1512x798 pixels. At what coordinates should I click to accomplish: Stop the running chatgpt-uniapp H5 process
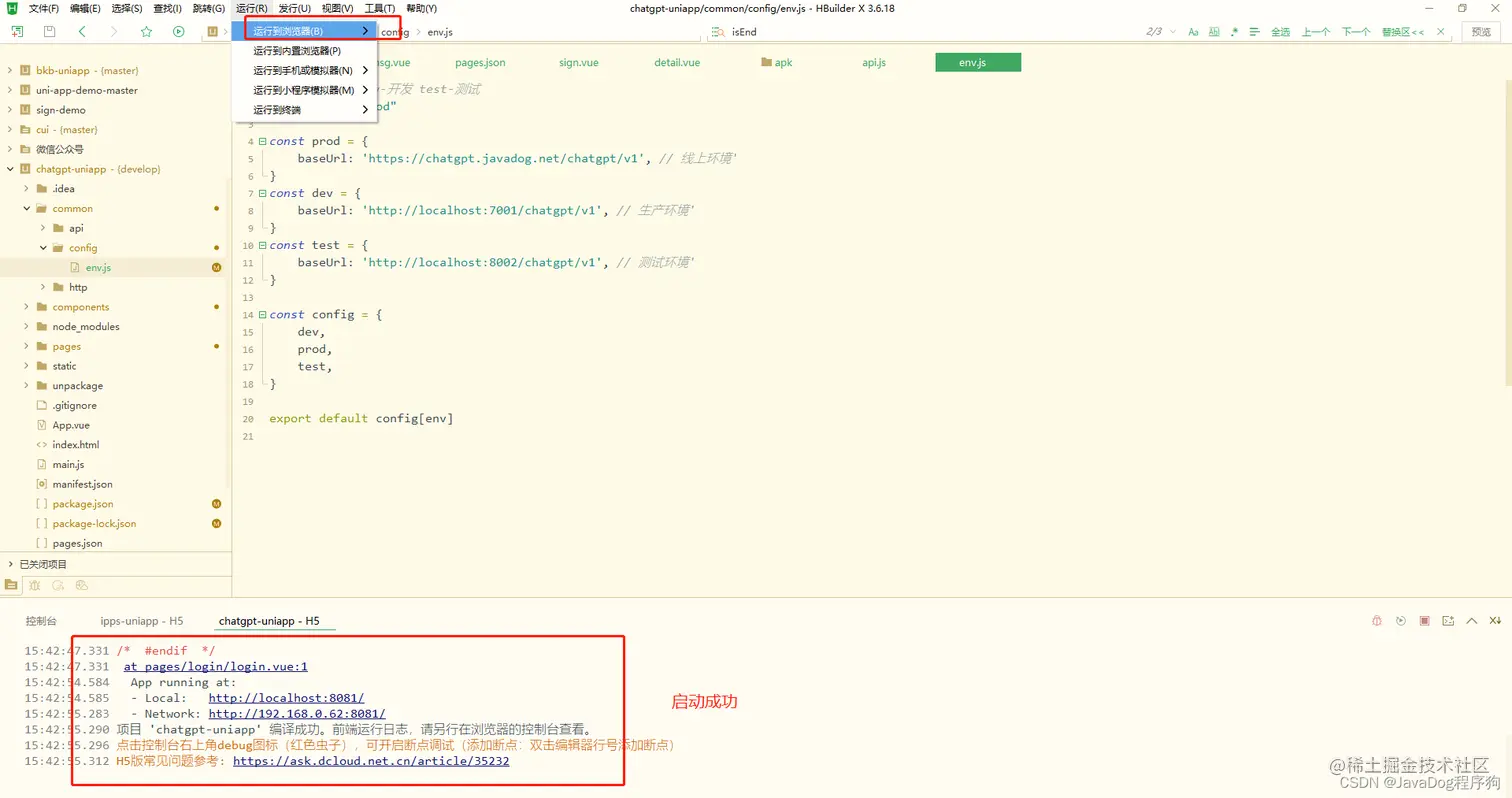(1424, 621)
